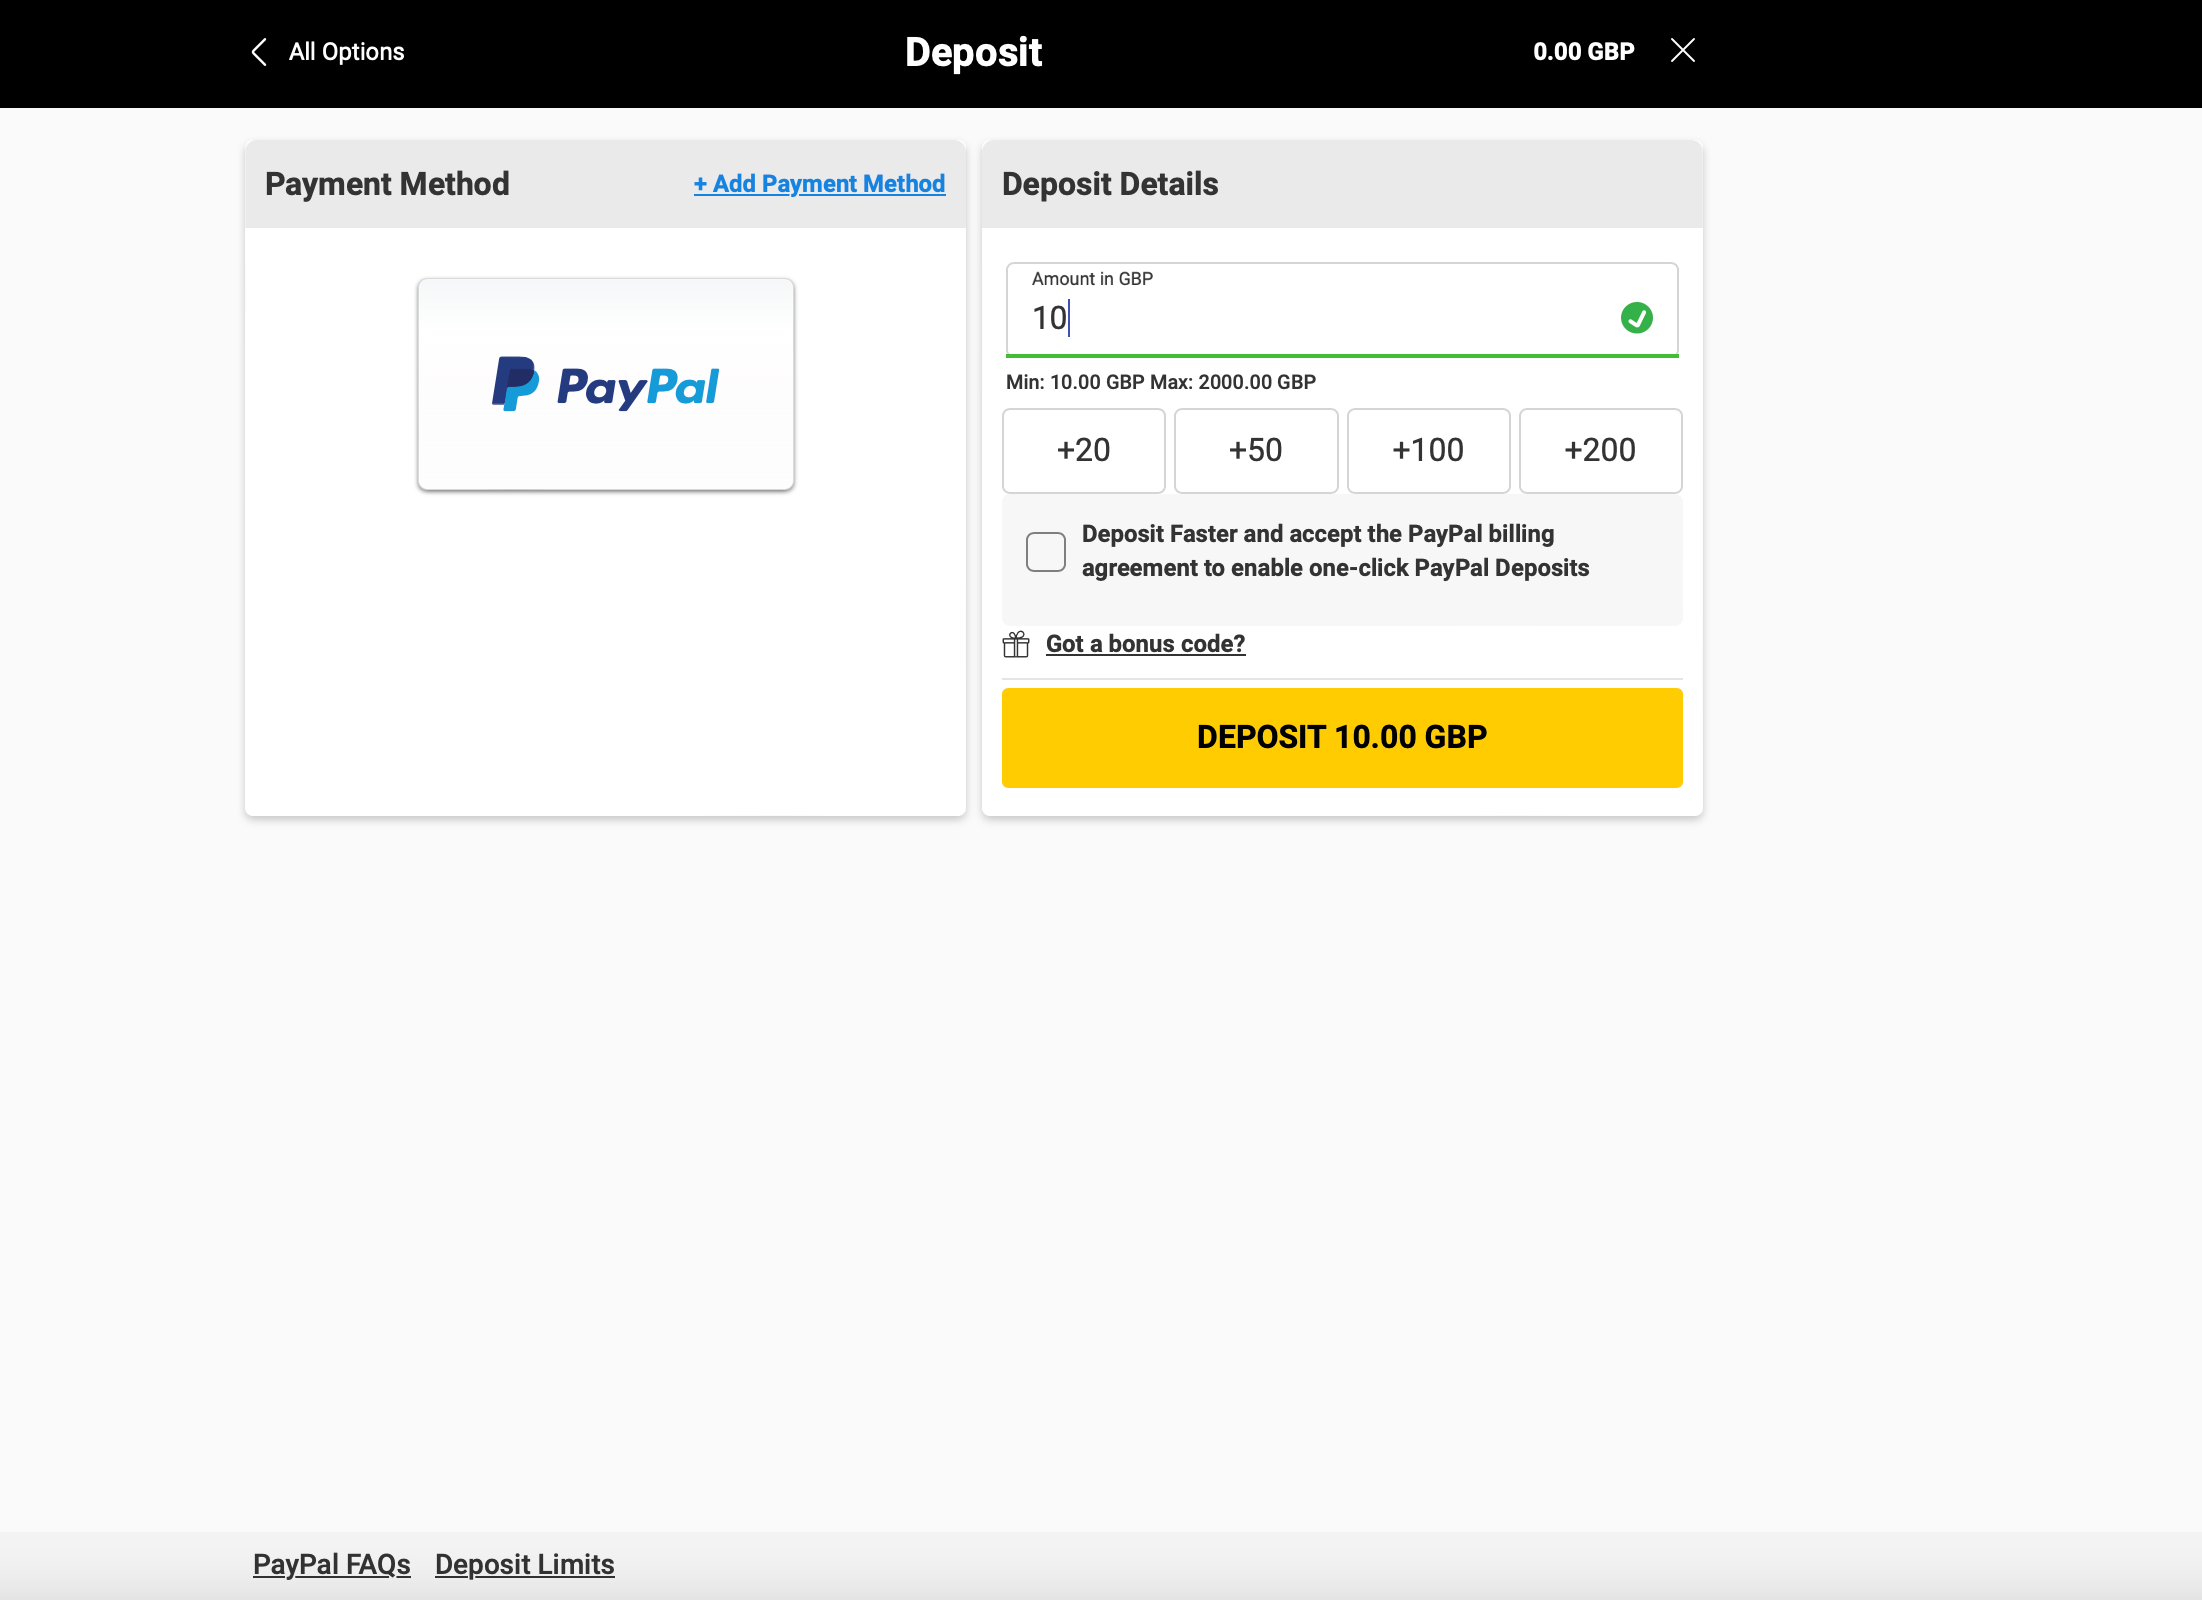Add +50 to the deposit amount
This screenshot has height=1600, width=2202.
[x=1256, y=450]
